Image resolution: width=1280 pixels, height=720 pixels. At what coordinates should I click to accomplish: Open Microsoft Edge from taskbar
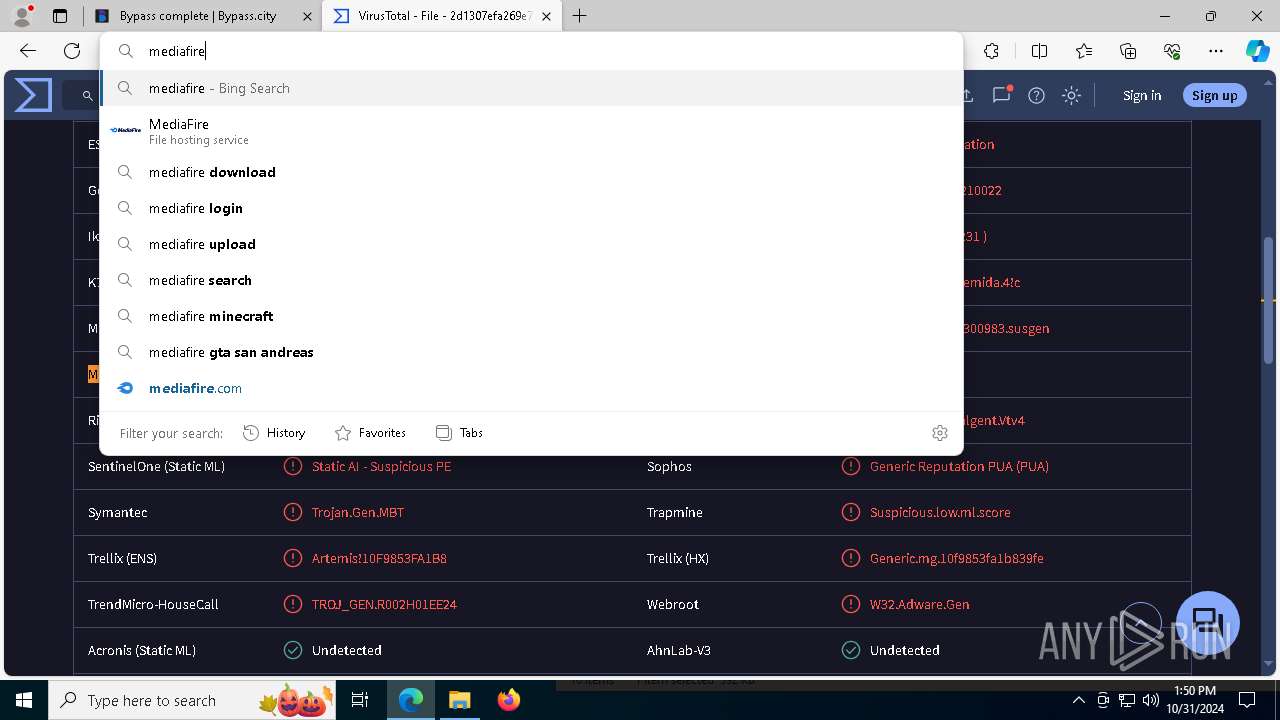click(411, 700)
